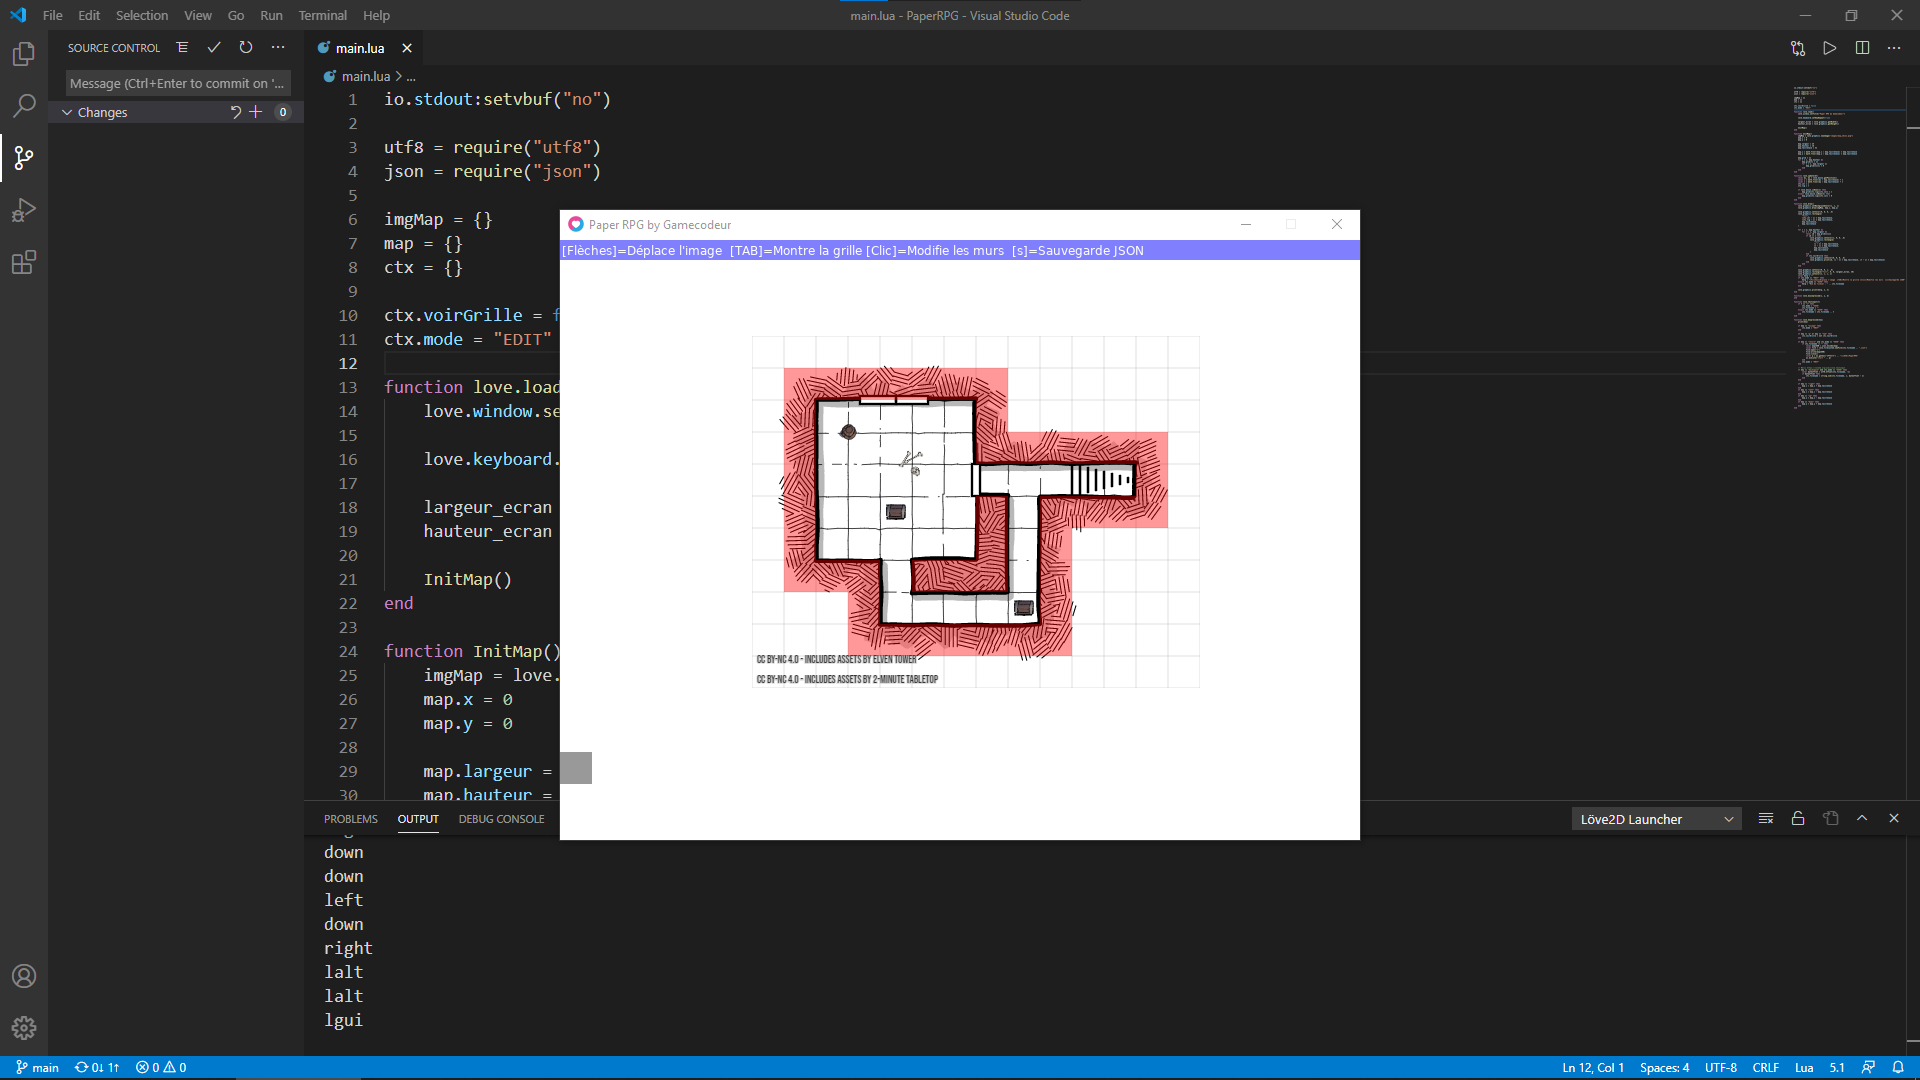Open the Löve2D Launcher output channel dropdown
This screenshot has width=1920, height=1080.
tap(1655, 818)
